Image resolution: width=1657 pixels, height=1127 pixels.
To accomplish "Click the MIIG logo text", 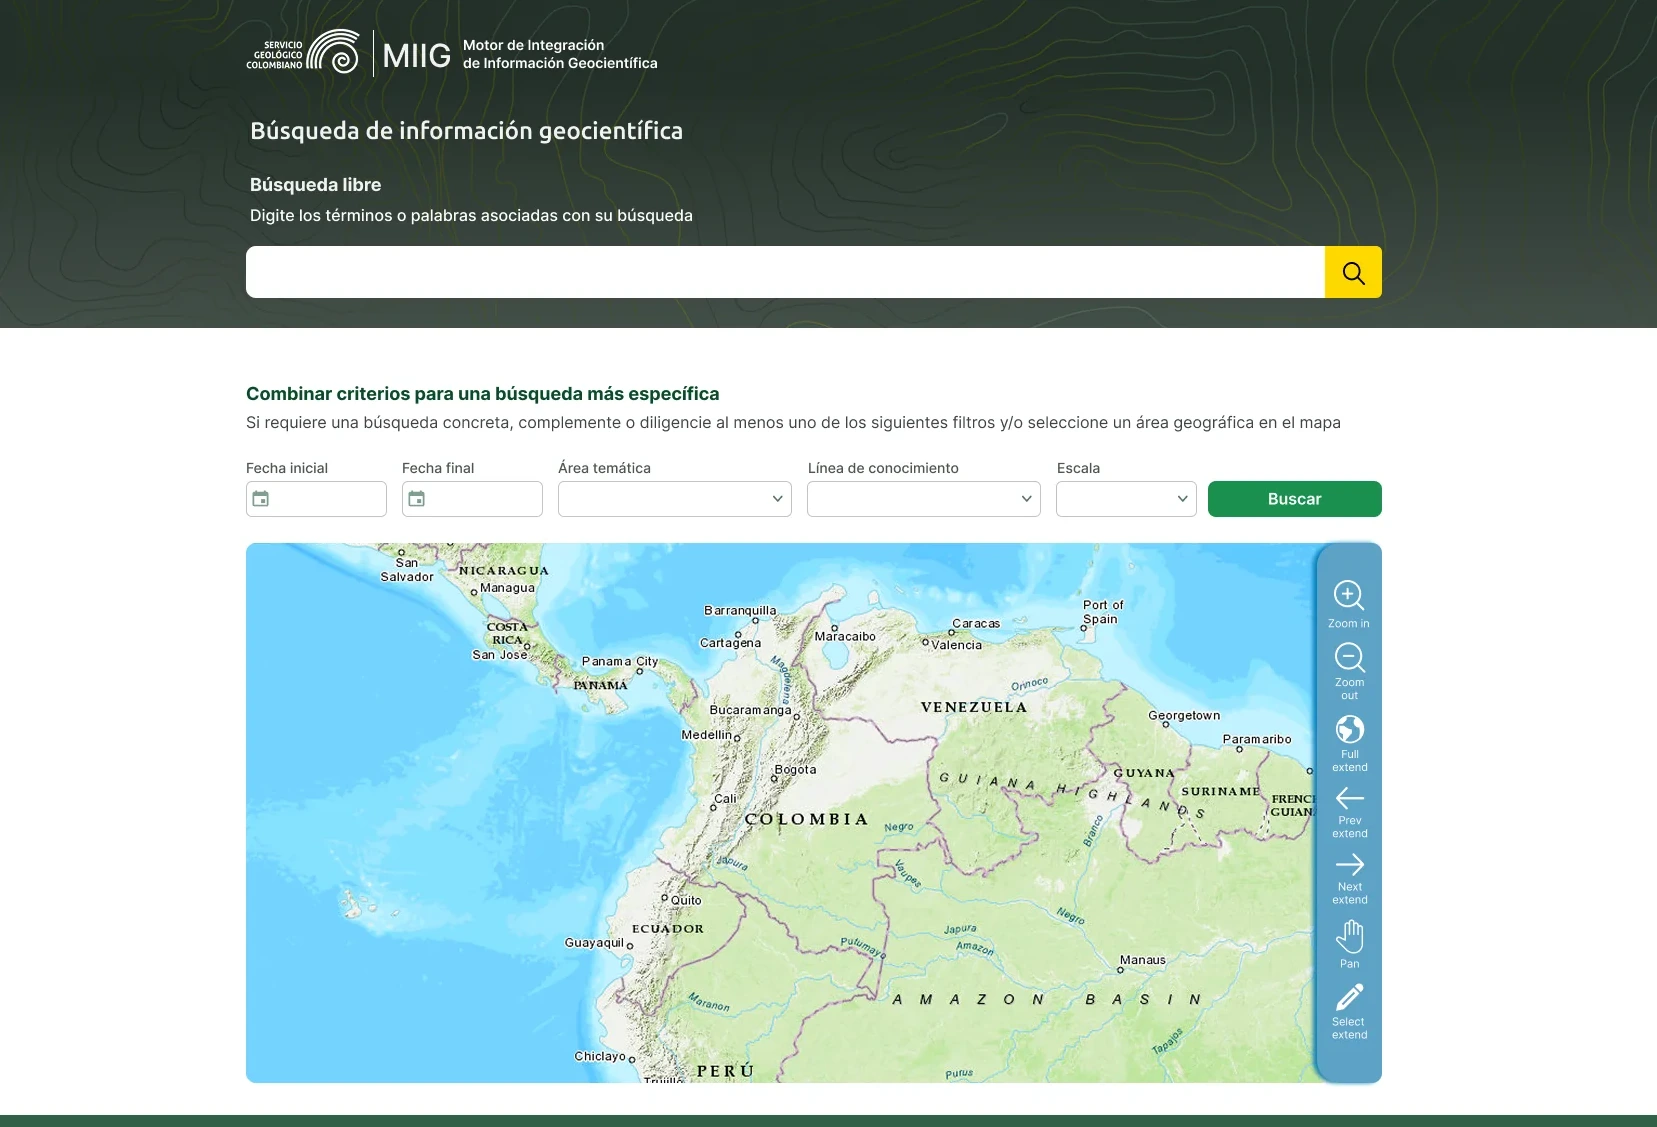I will click(417, 56).
